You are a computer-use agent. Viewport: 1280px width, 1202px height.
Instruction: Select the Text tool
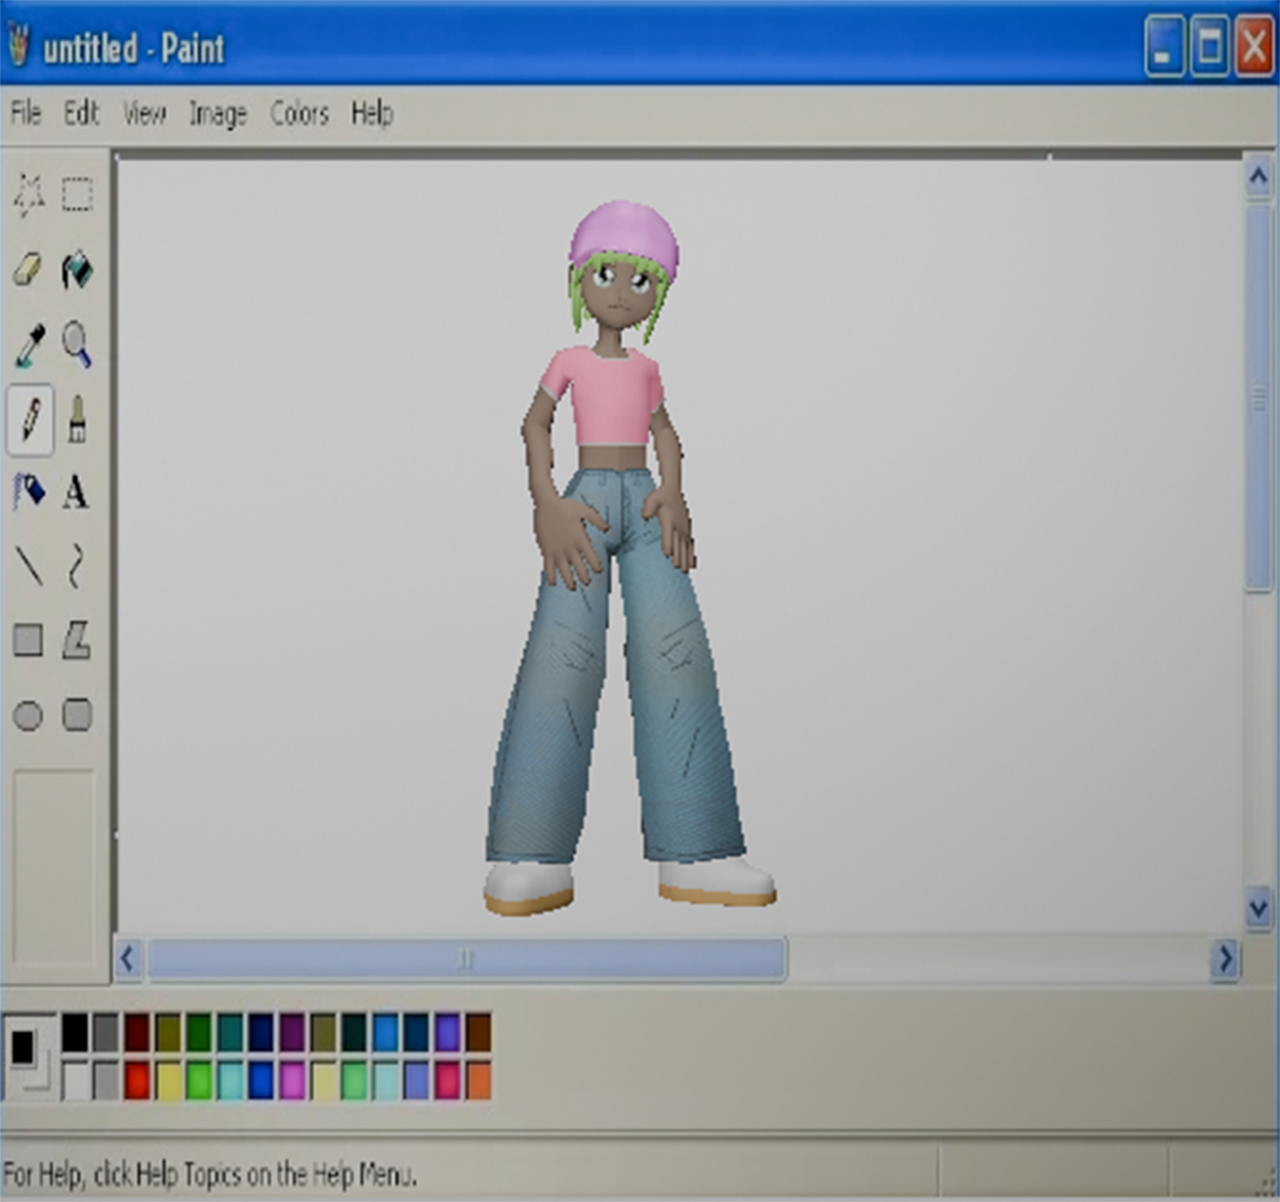pyautogui.click(x=76, y=492)
